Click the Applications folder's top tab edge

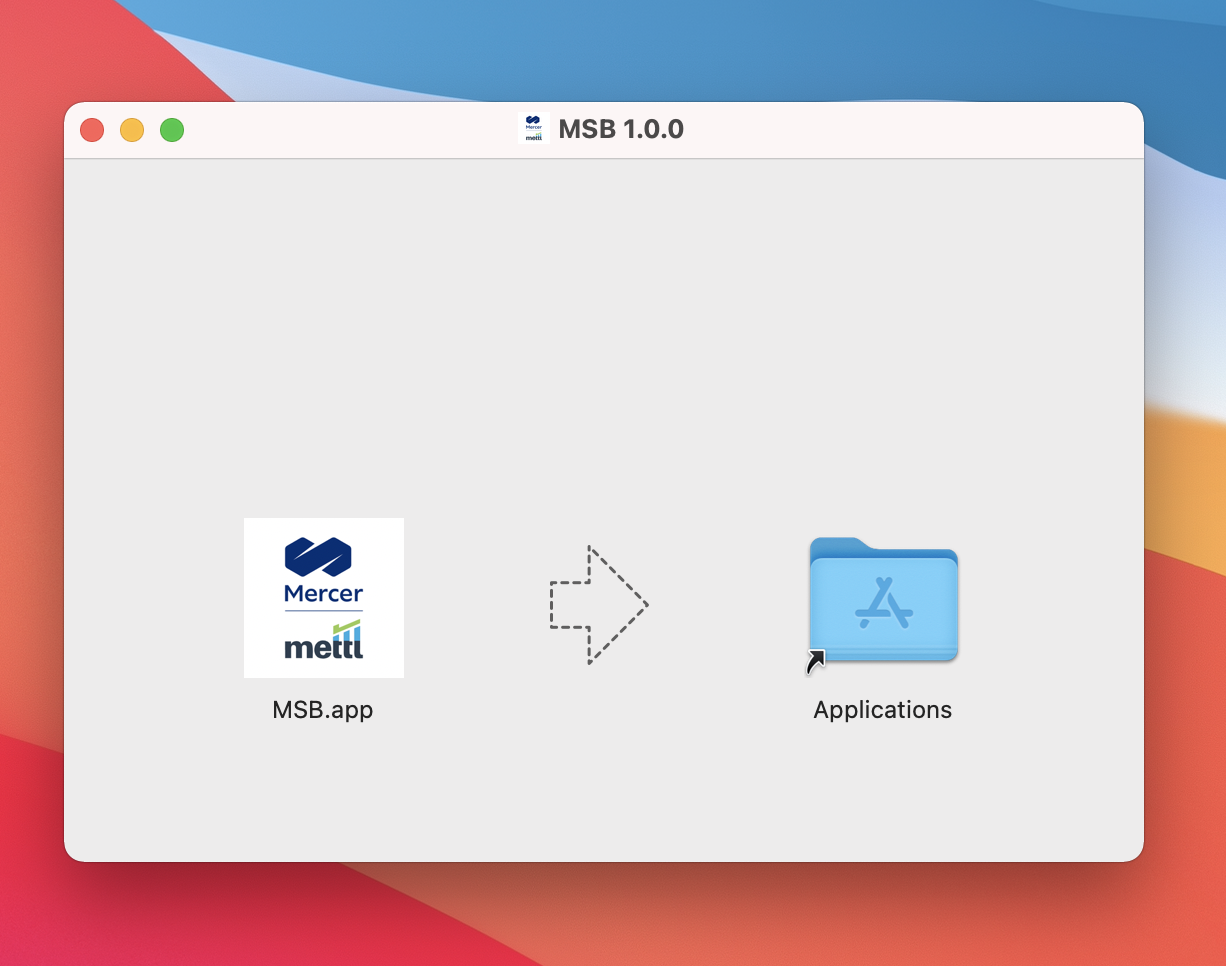[x=836, y=543]
